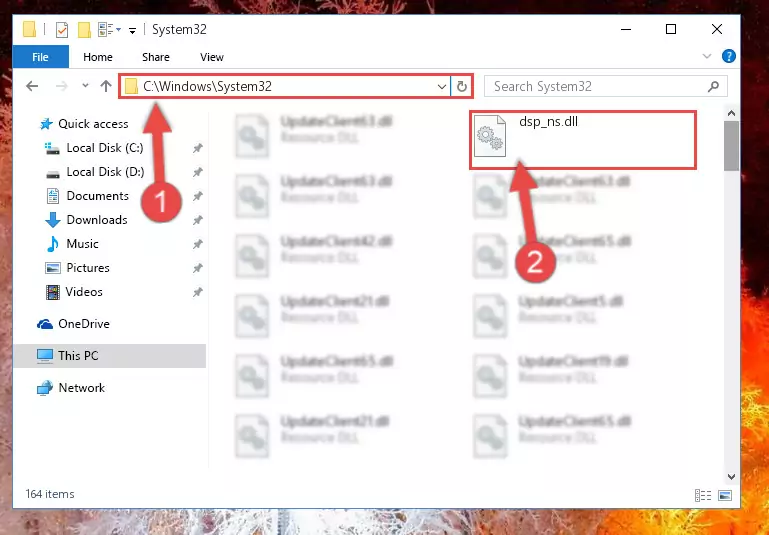Image resolution: width=769 pixels, height=535 pixels.
Task: Expand the address bar history dropdown
Action: (x=441, y=87)
